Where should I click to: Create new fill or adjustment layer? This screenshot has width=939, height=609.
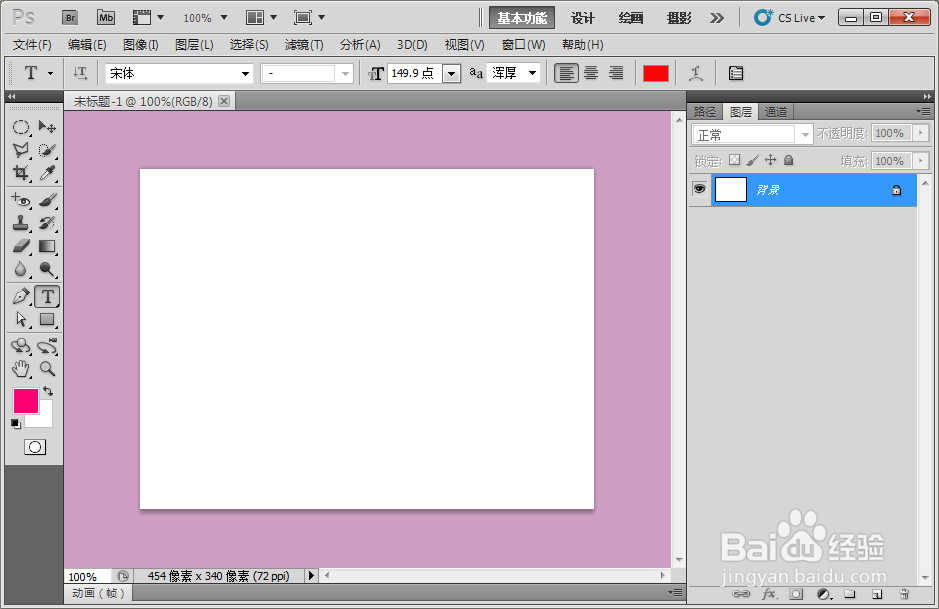coord(825,594)
